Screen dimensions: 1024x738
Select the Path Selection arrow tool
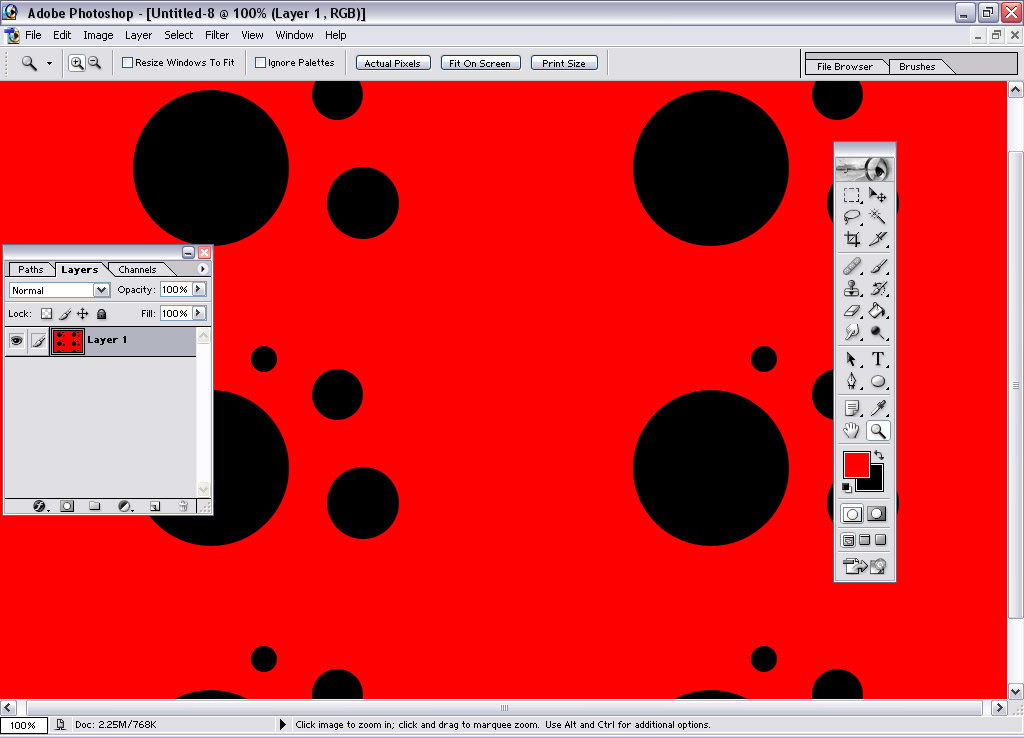coord(852,359)
